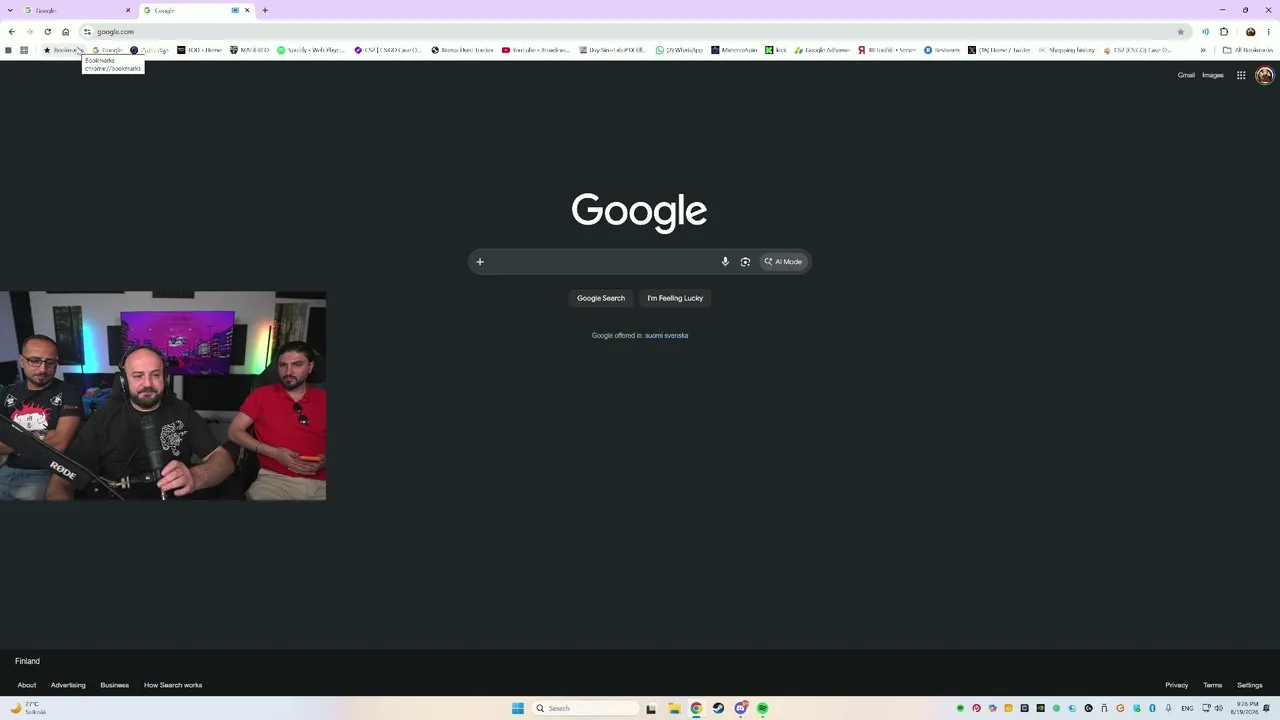
Task: Open the Shopping history bookmark
Action: (x=1067, y=50)
